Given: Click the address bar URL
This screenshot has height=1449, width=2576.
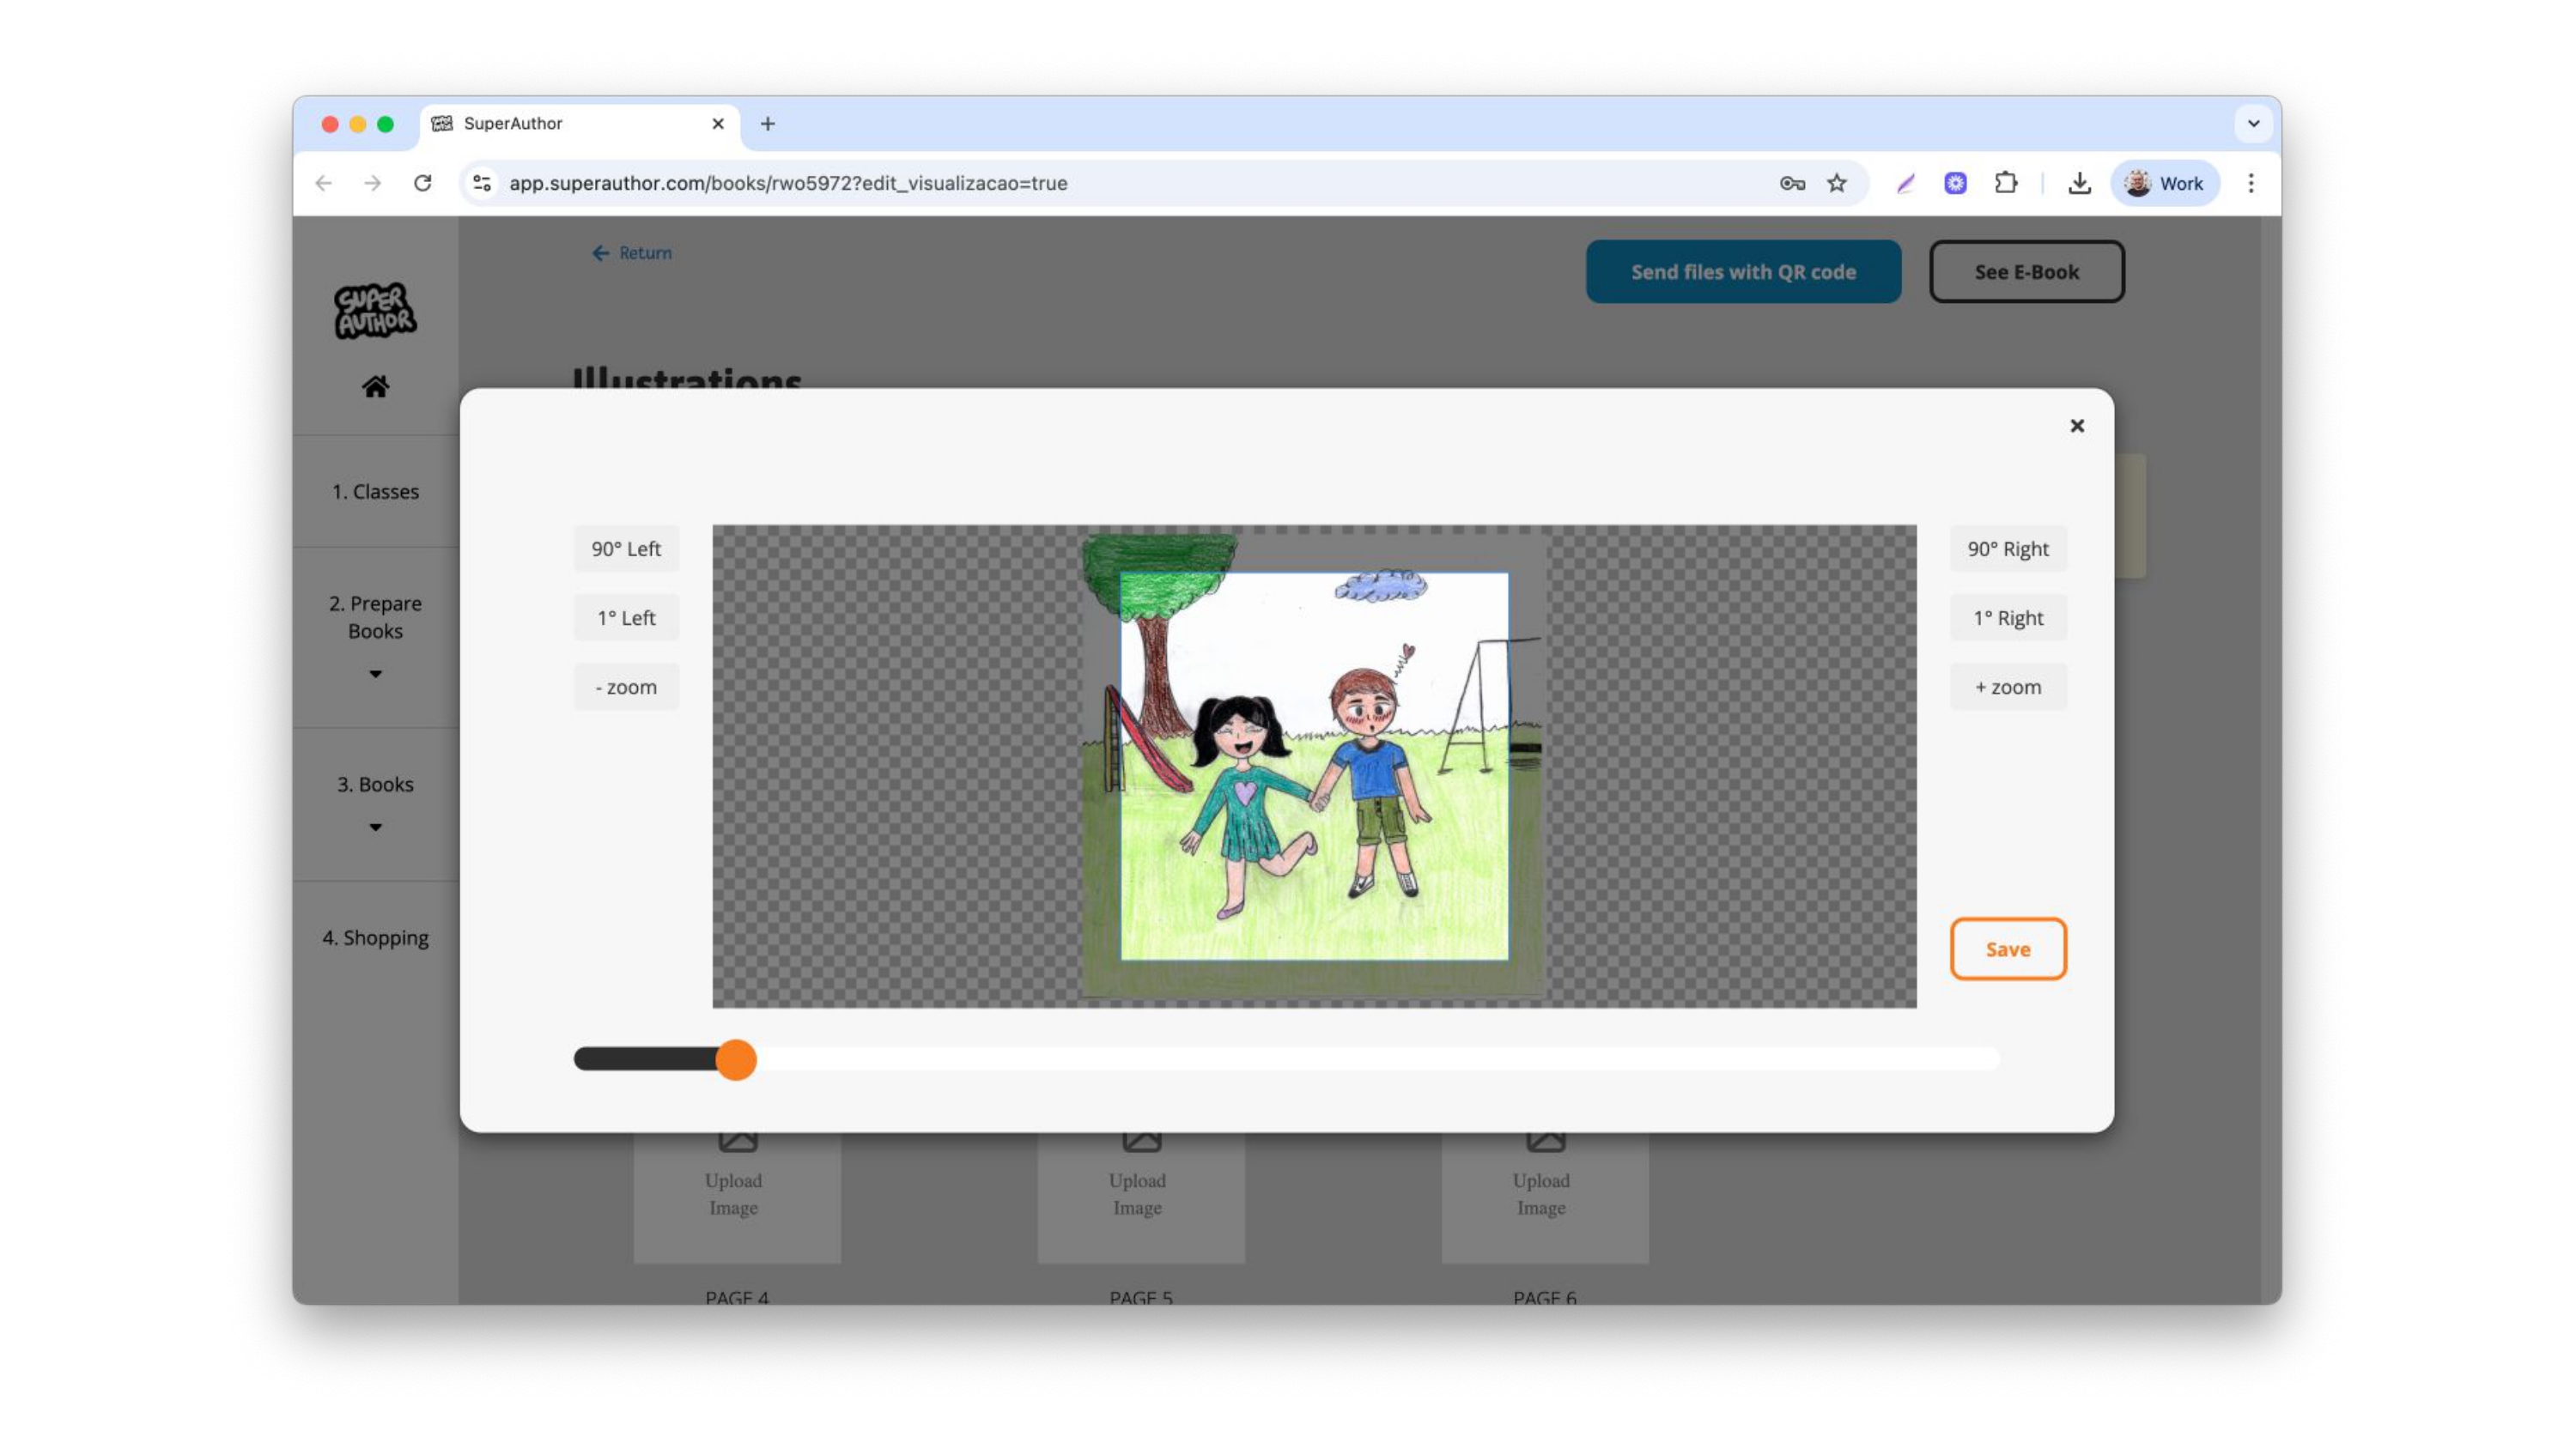Looking at the screenshot, I should click(x=788, y=183).
